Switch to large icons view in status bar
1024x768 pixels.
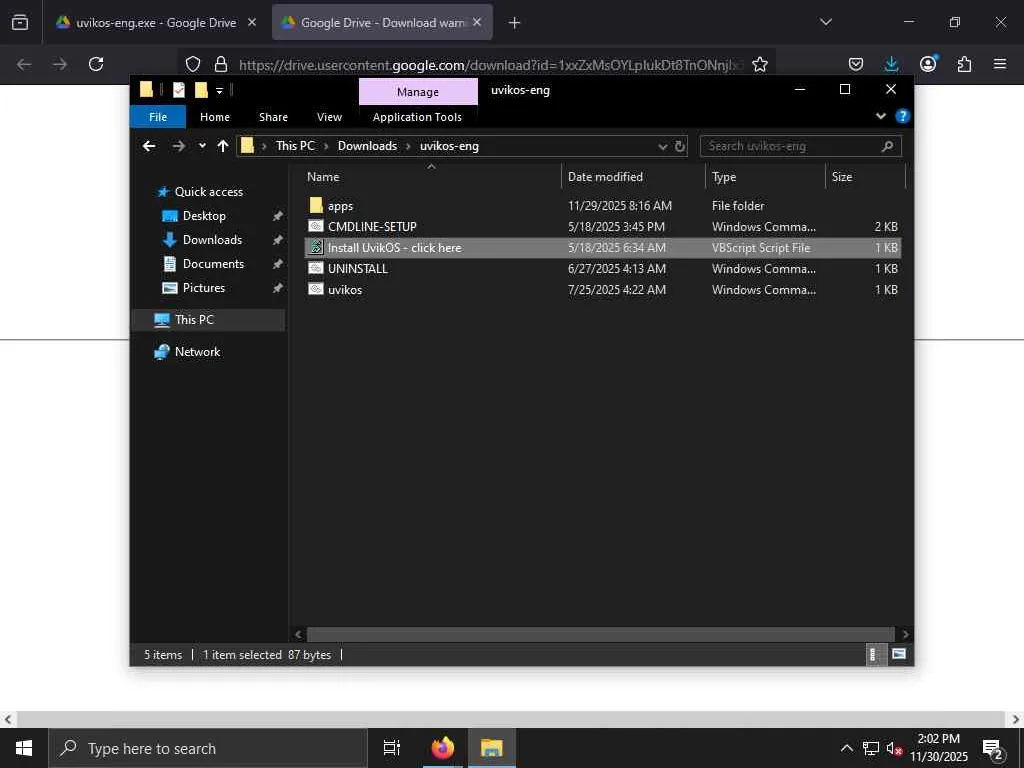point(899,654)
